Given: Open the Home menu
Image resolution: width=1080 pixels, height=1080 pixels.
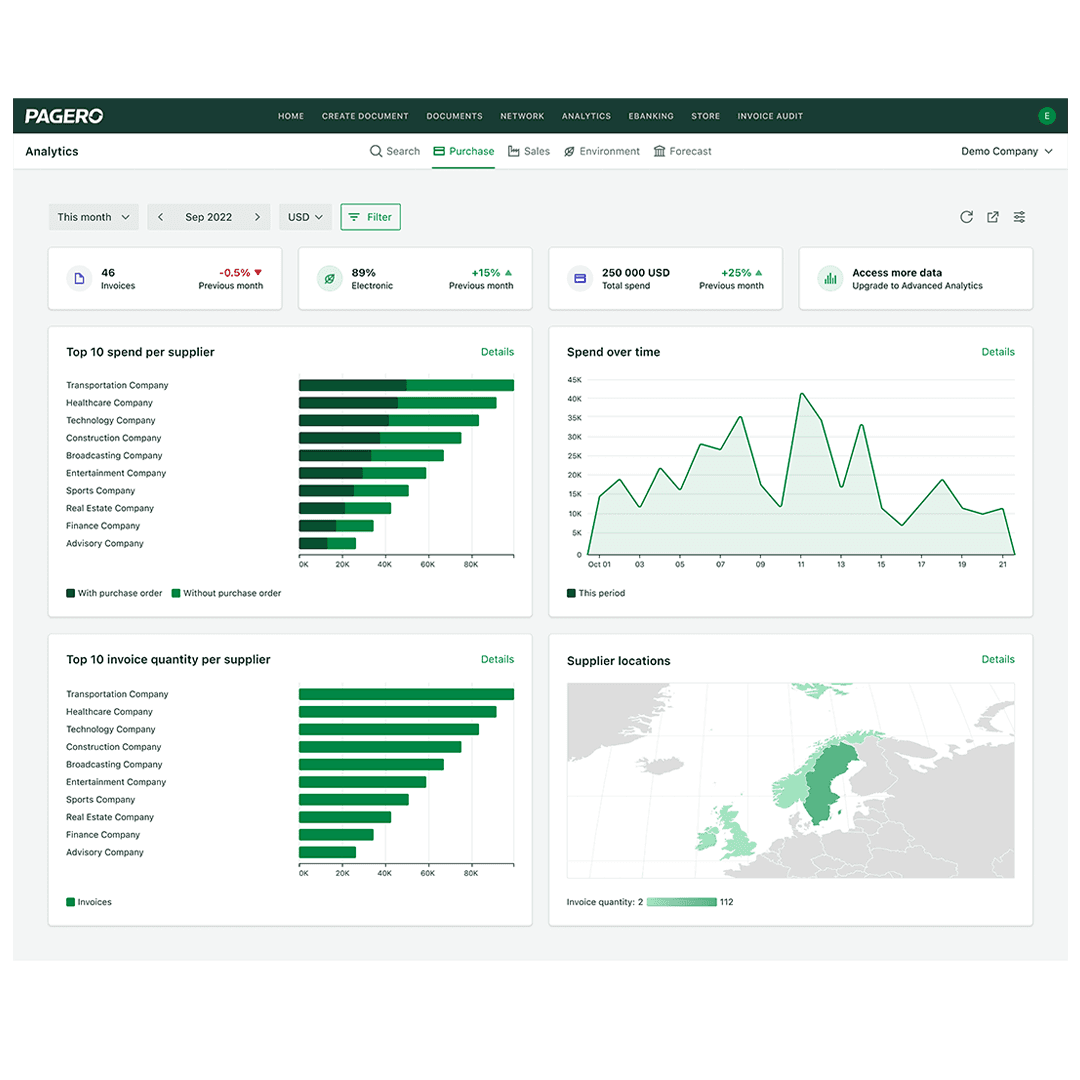Looking at the screenshot, I should tap(291, 116).
